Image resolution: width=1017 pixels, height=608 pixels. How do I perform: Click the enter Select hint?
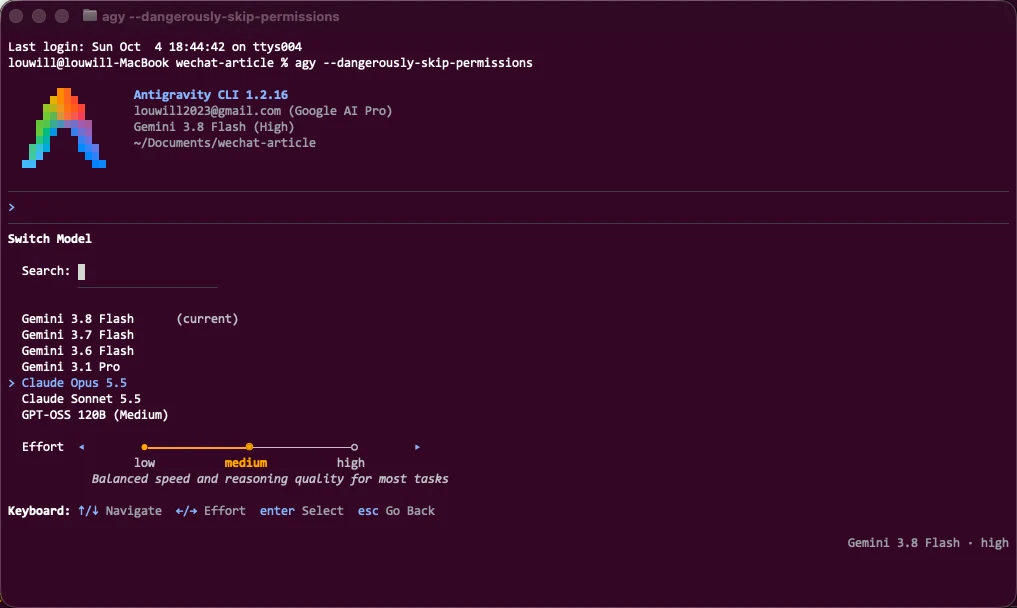302,511
